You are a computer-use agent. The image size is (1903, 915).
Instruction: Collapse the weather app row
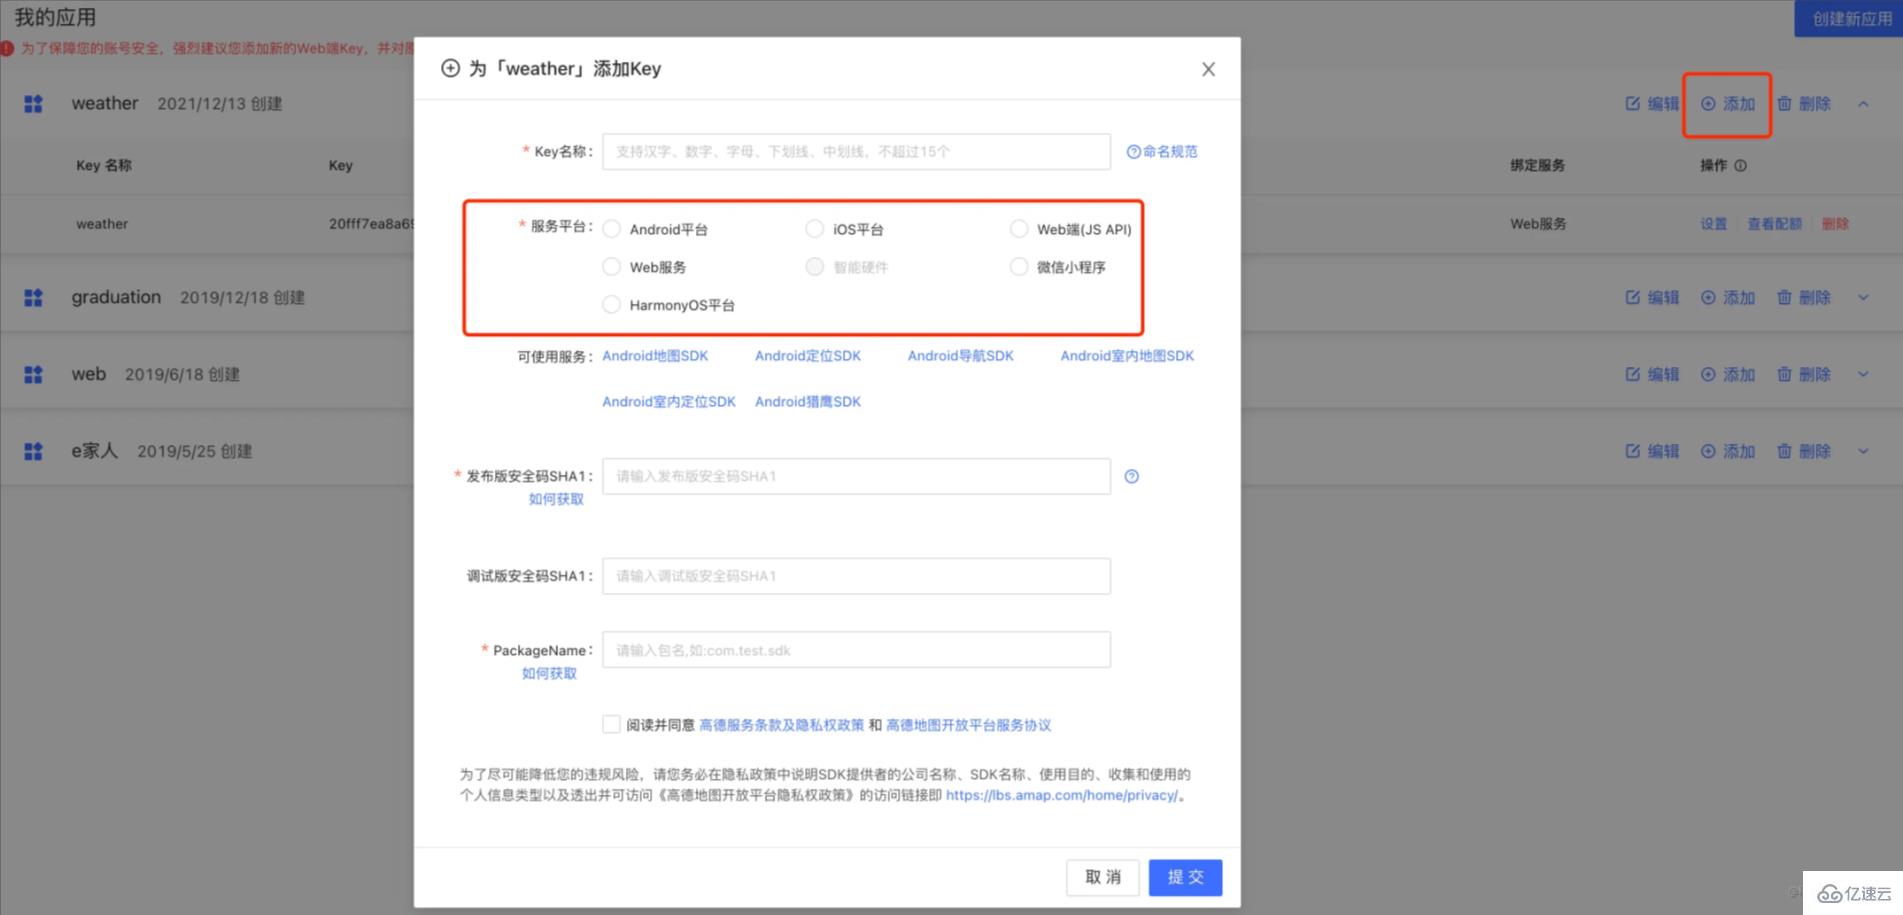click(x=1863, y=104)
